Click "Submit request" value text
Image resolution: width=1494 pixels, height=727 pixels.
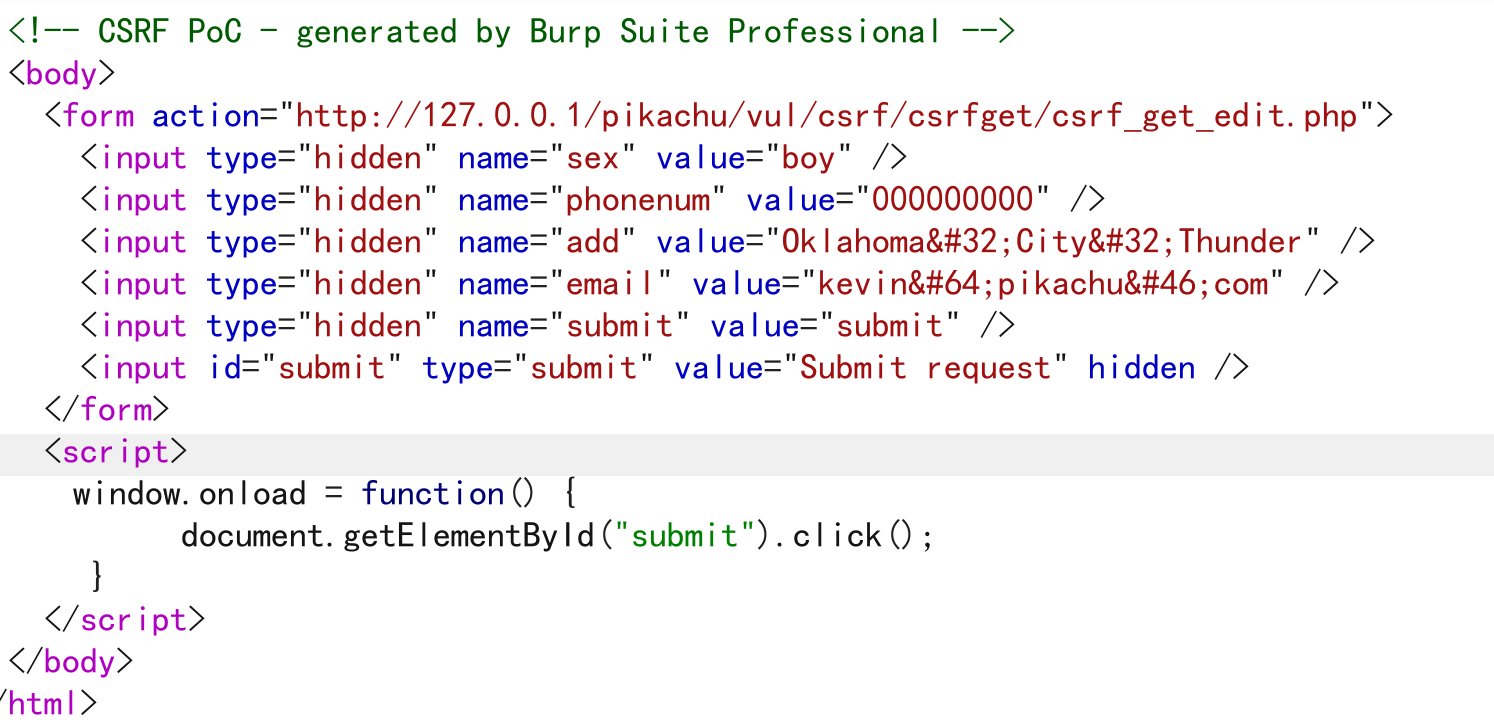coord(925,368)
